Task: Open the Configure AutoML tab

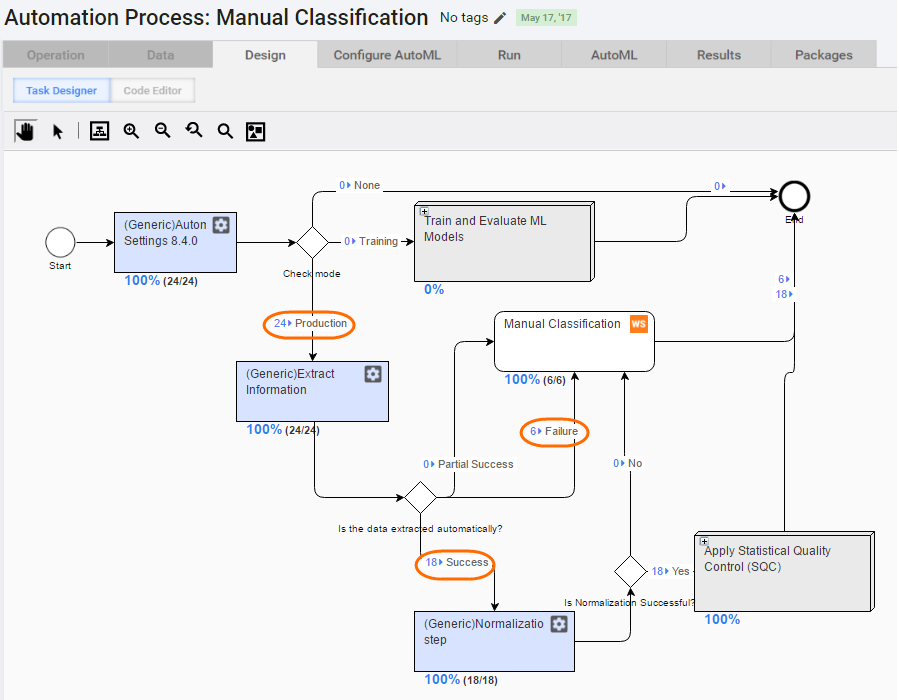Action: click(387, 55)
